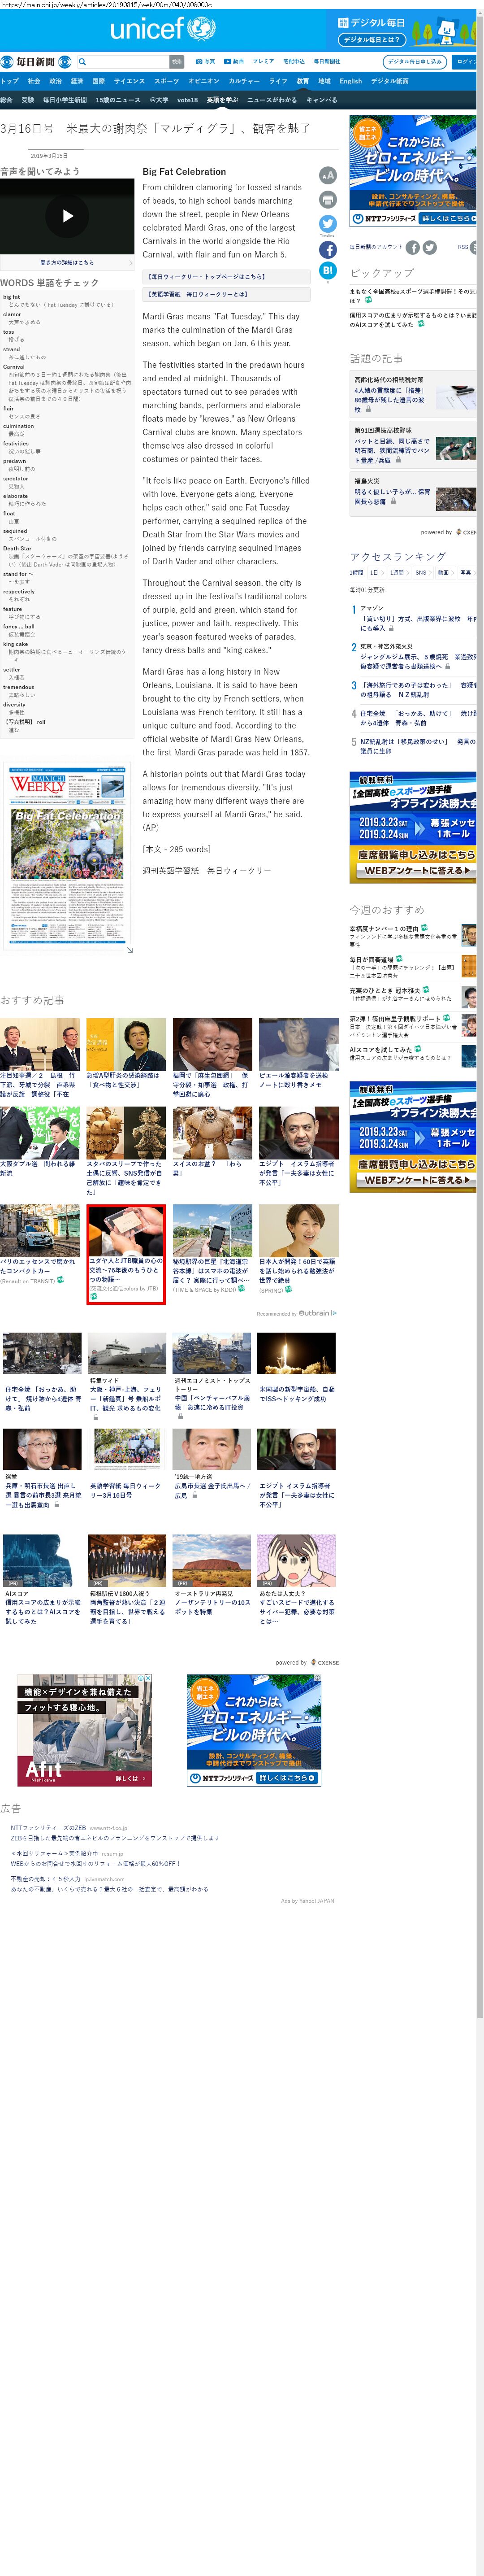The image size is (484, 2576).
Task: Open ranking item 1 about アマゾン
Action: click(418, 618)
